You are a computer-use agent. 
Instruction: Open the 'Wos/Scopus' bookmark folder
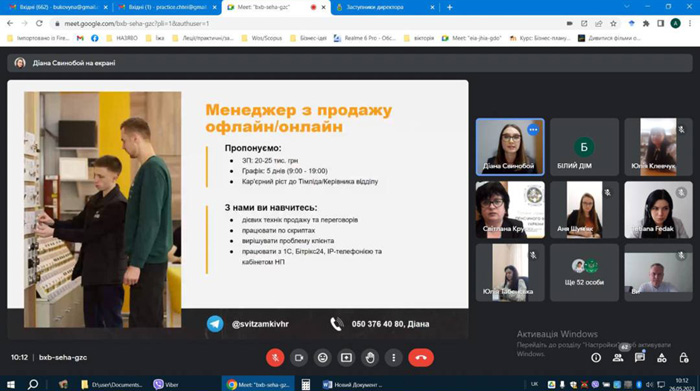tap(262, 38)
